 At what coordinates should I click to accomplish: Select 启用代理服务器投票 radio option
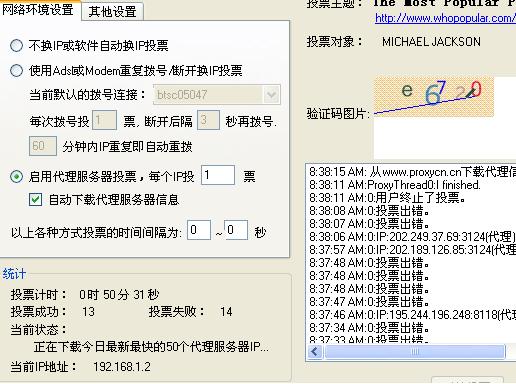click(x=16, y=177)
